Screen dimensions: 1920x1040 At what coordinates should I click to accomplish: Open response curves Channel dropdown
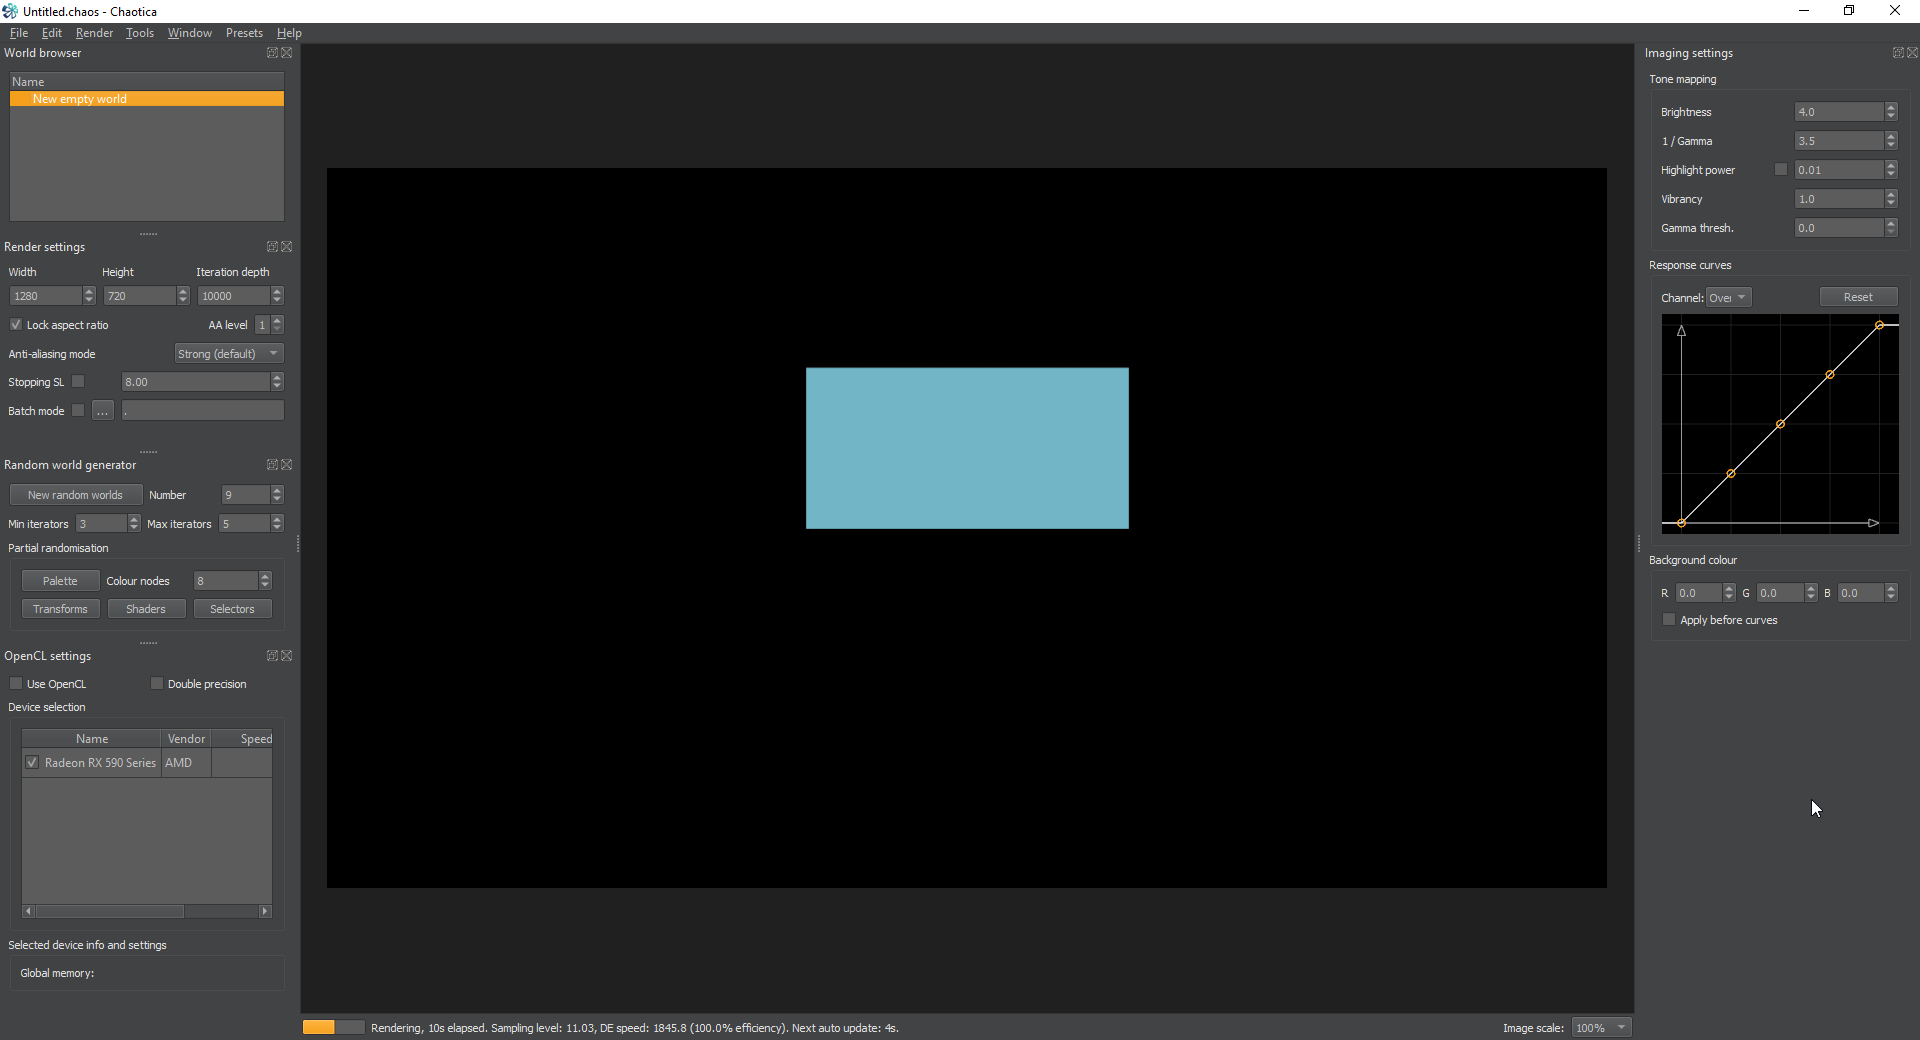[x=1728, y=298]
